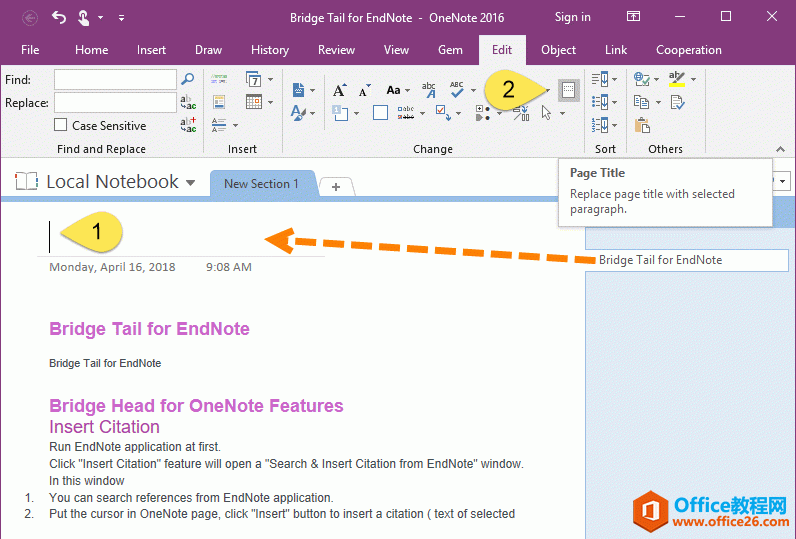Click the Touch/Mouse mode hand icon
This screenshot has width=796, height=539.
(83, 18)
